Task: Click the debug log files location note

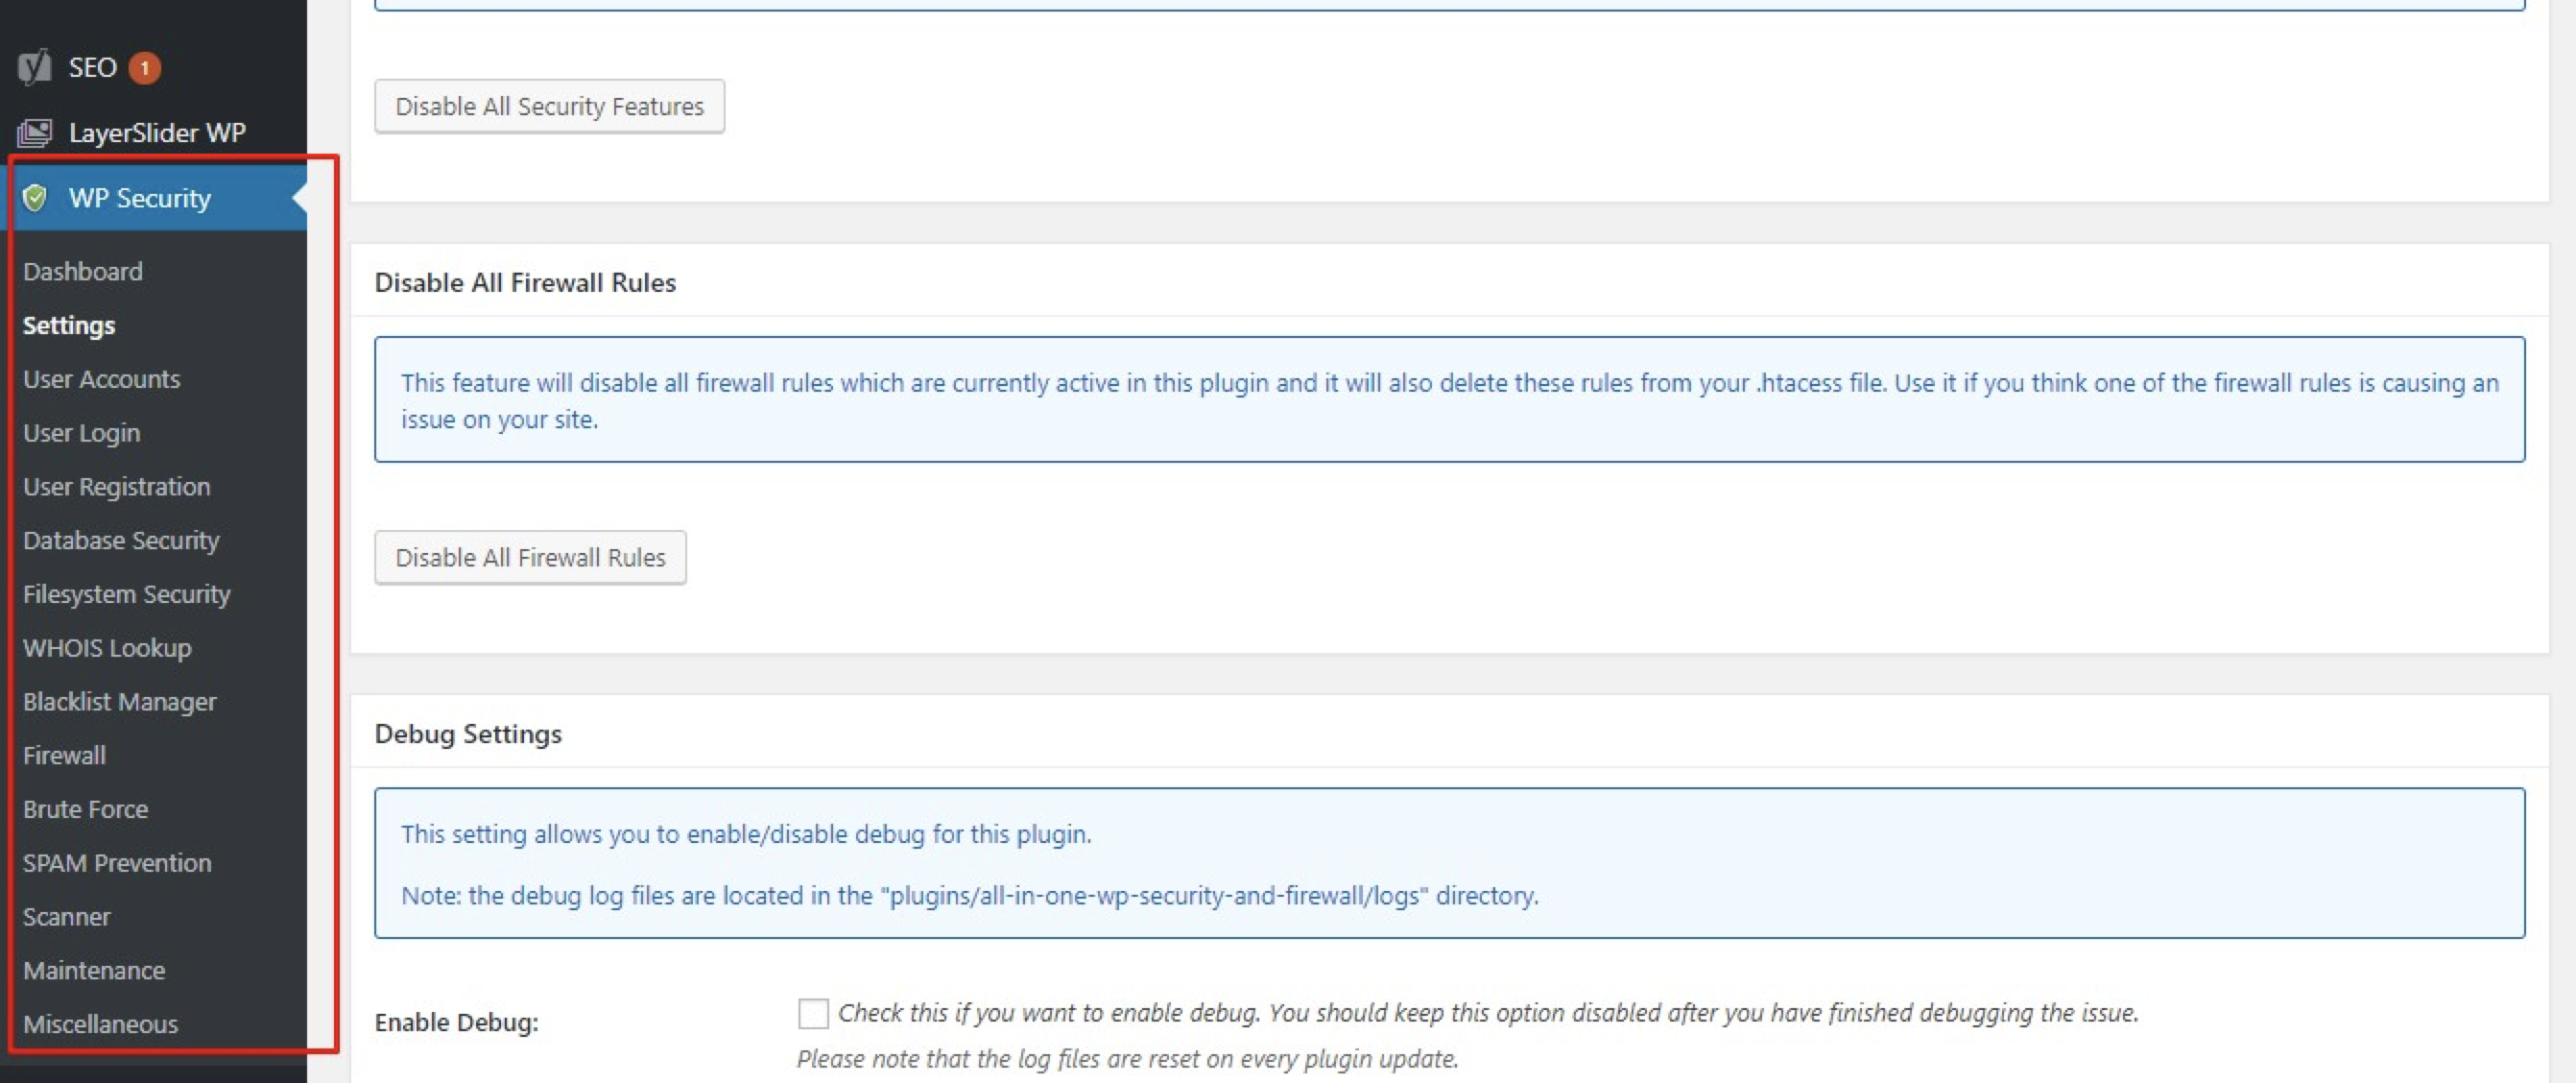Action: click(969, 895)
